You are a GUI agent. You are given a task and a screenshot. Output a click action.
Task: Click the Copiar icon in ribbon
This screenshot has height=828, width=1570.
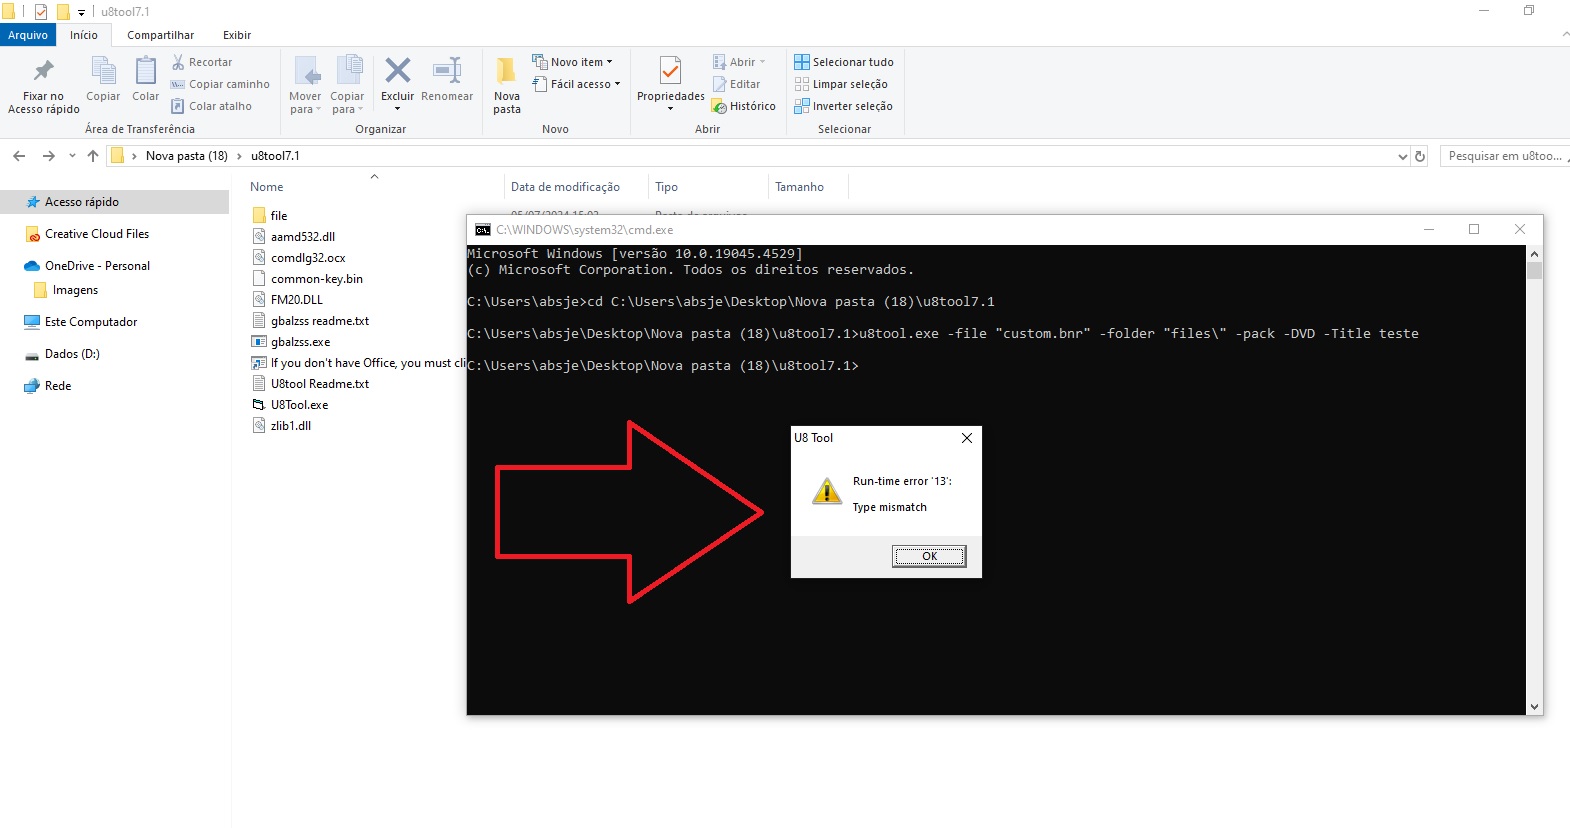click(x=103, y=70)
